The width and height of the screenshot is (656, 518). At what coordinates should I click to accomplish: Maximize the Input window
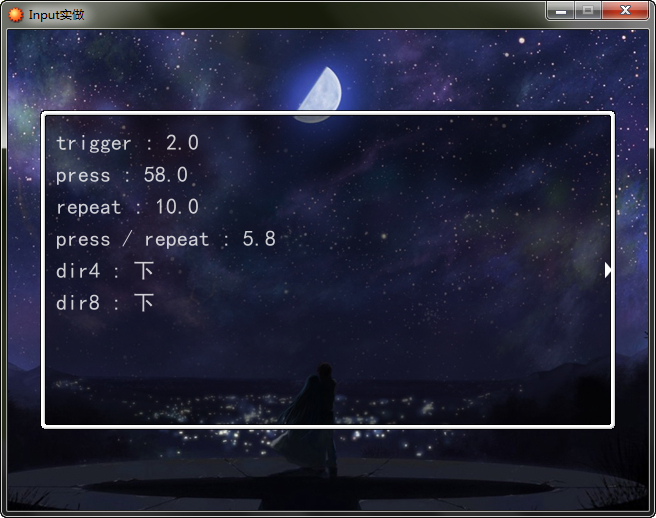click(x=588, y=10)
